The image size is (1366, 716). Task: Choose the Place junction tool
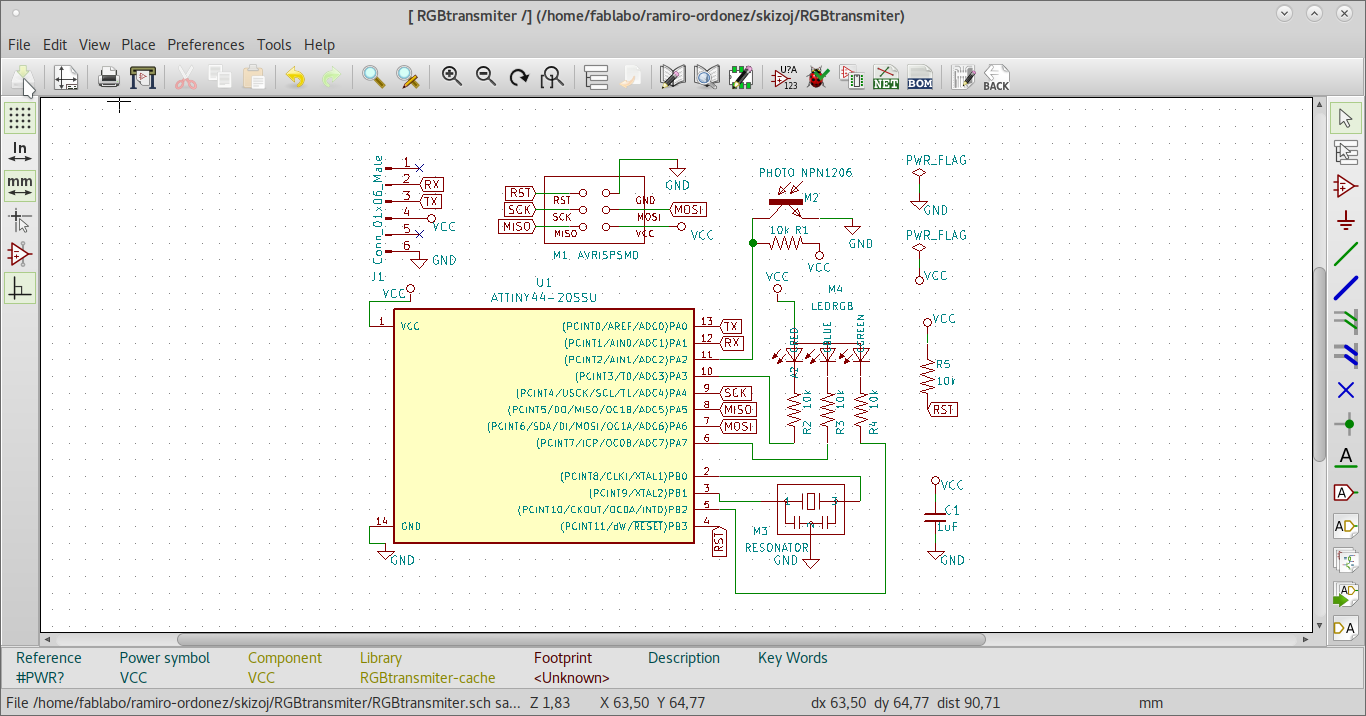tap(1346, 424)
